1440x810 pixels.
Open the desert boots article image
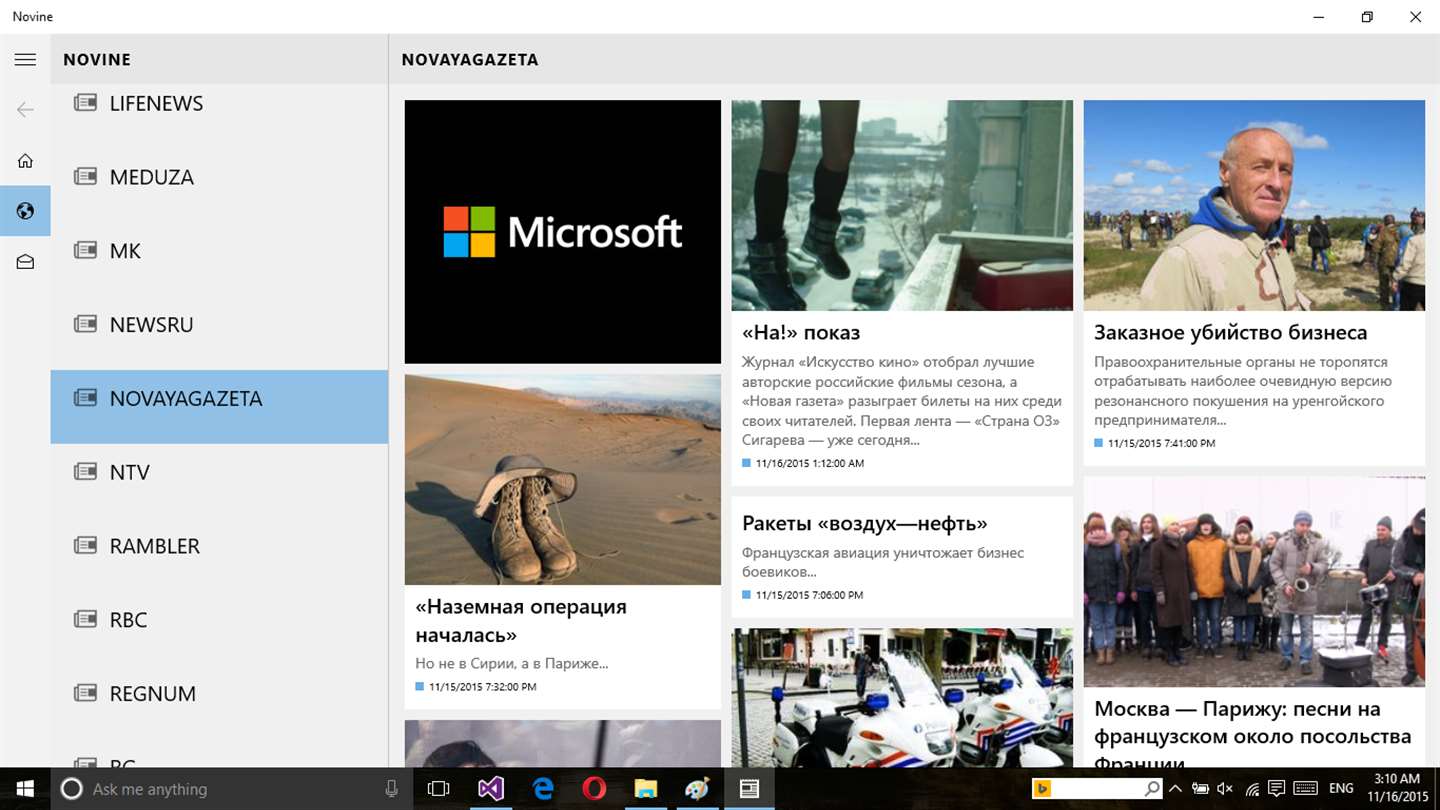pyautogui.click(x=562, y=479)
